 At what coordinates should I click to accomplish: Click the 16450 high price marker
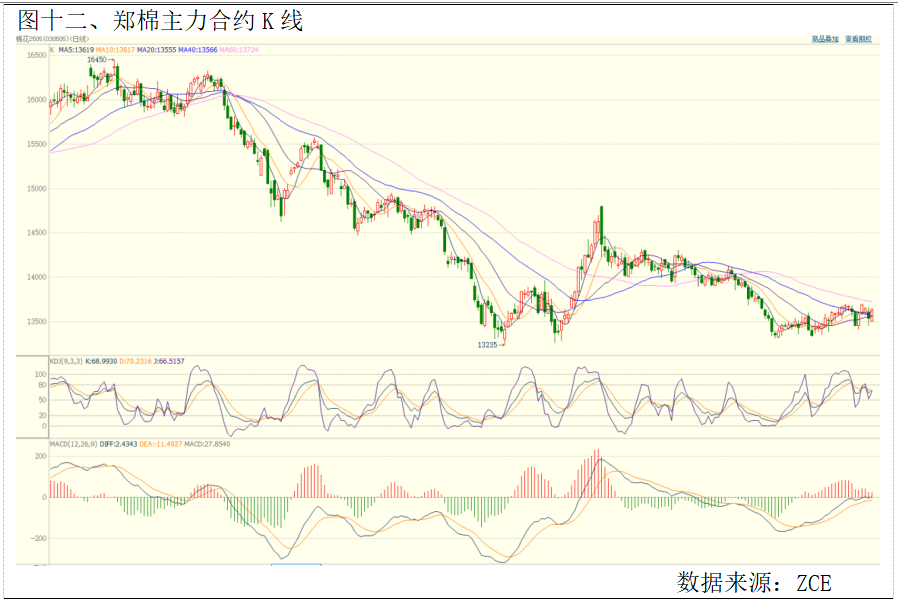tap(97, 60)
